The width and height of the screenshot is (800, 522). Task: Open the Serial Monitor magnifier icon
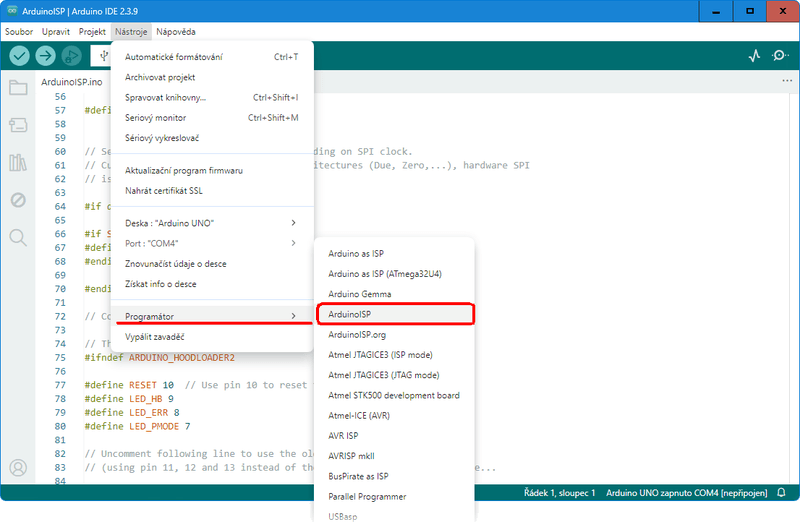(x=780, y=56)
